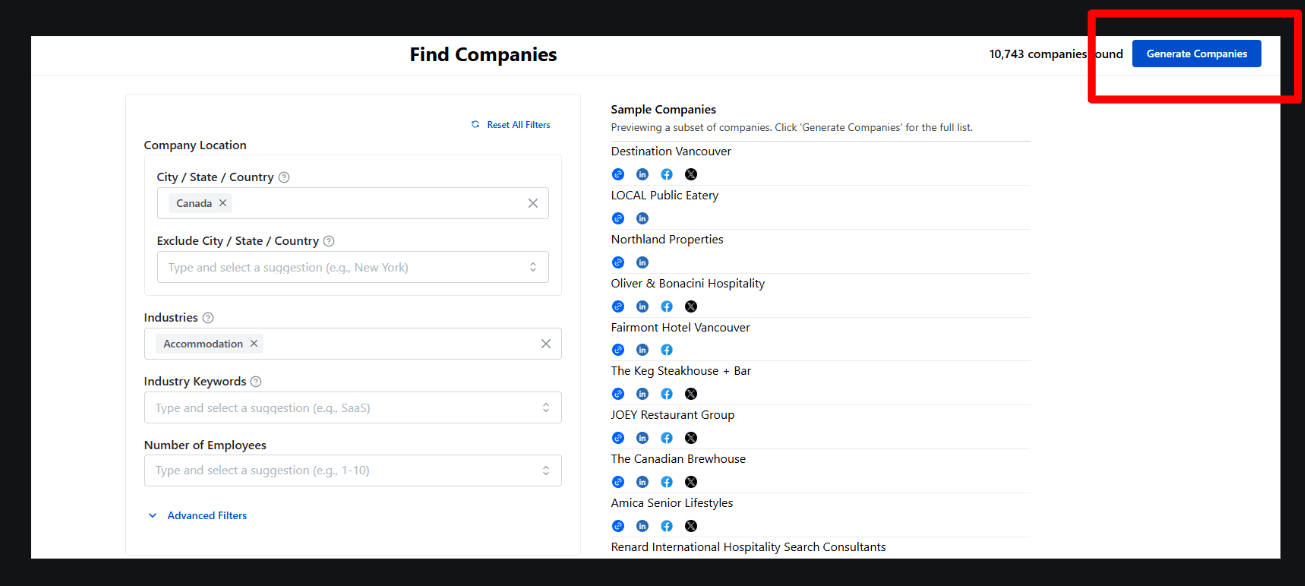
Task: Open Destination Vancouver's X (Twitter) icon
Action: 691,174
